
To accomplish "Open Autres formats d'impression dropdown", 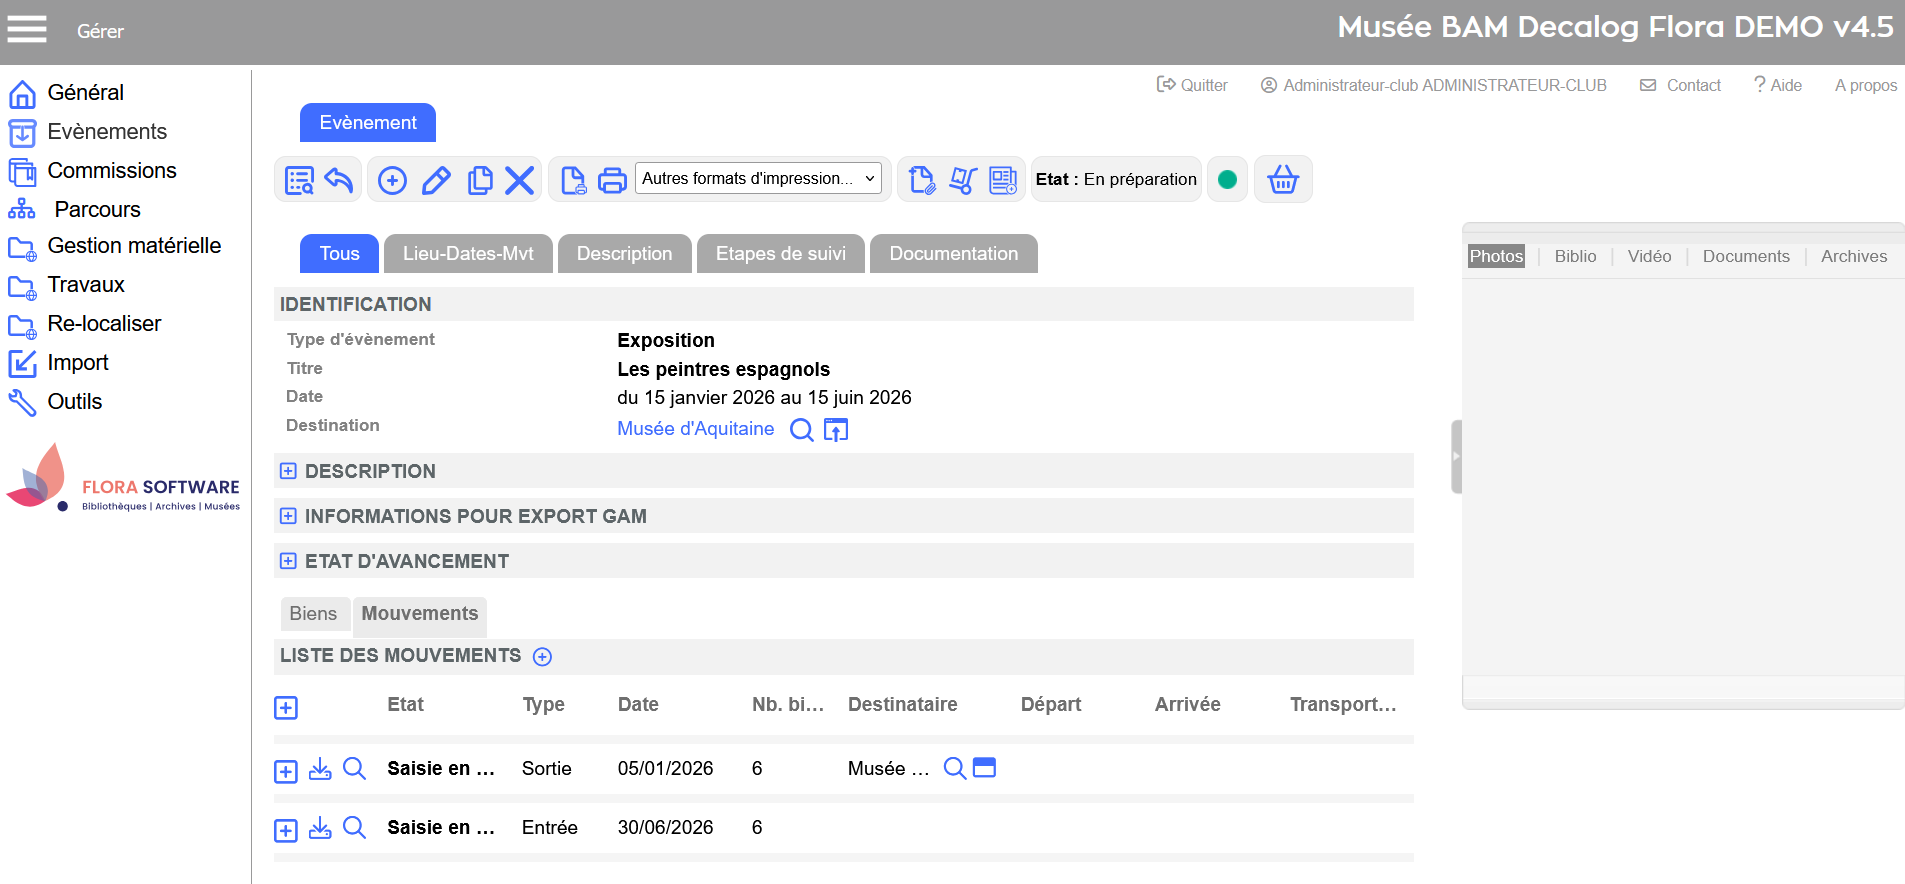I will 758,179.
